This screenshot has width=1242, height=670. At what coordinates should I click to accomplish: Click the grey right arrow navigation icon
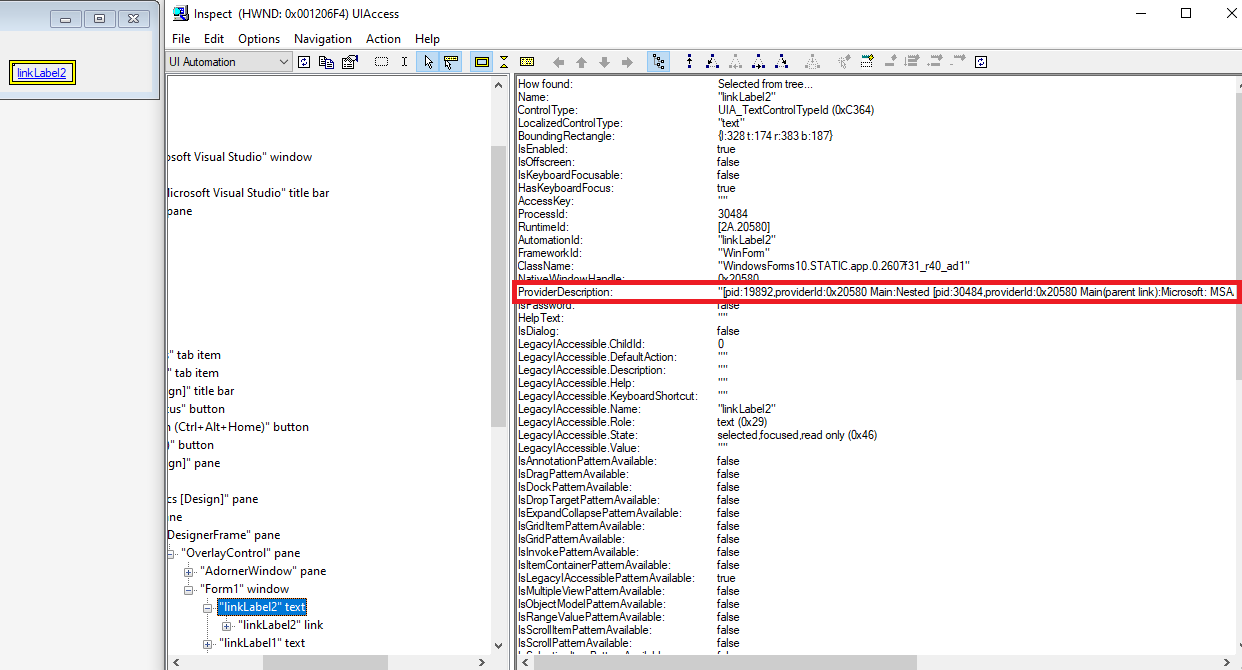coord(627,62)
